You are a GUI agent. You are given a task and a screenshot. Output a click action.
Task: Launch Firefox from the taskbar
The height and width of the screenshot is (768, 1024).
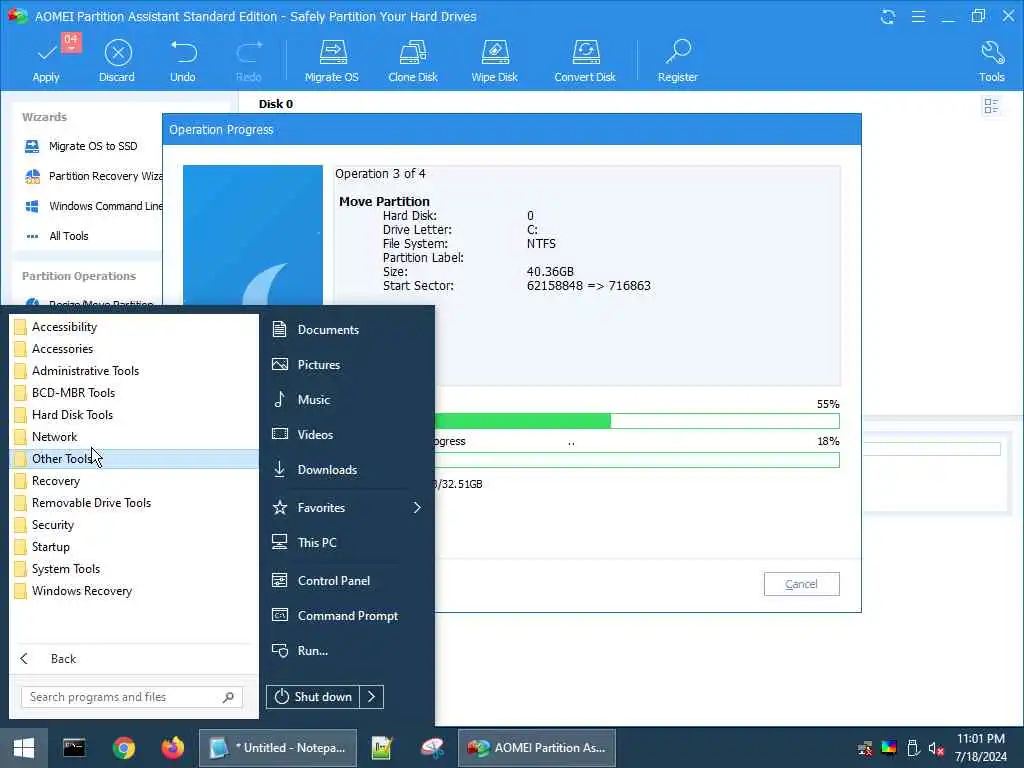(172, 748)
